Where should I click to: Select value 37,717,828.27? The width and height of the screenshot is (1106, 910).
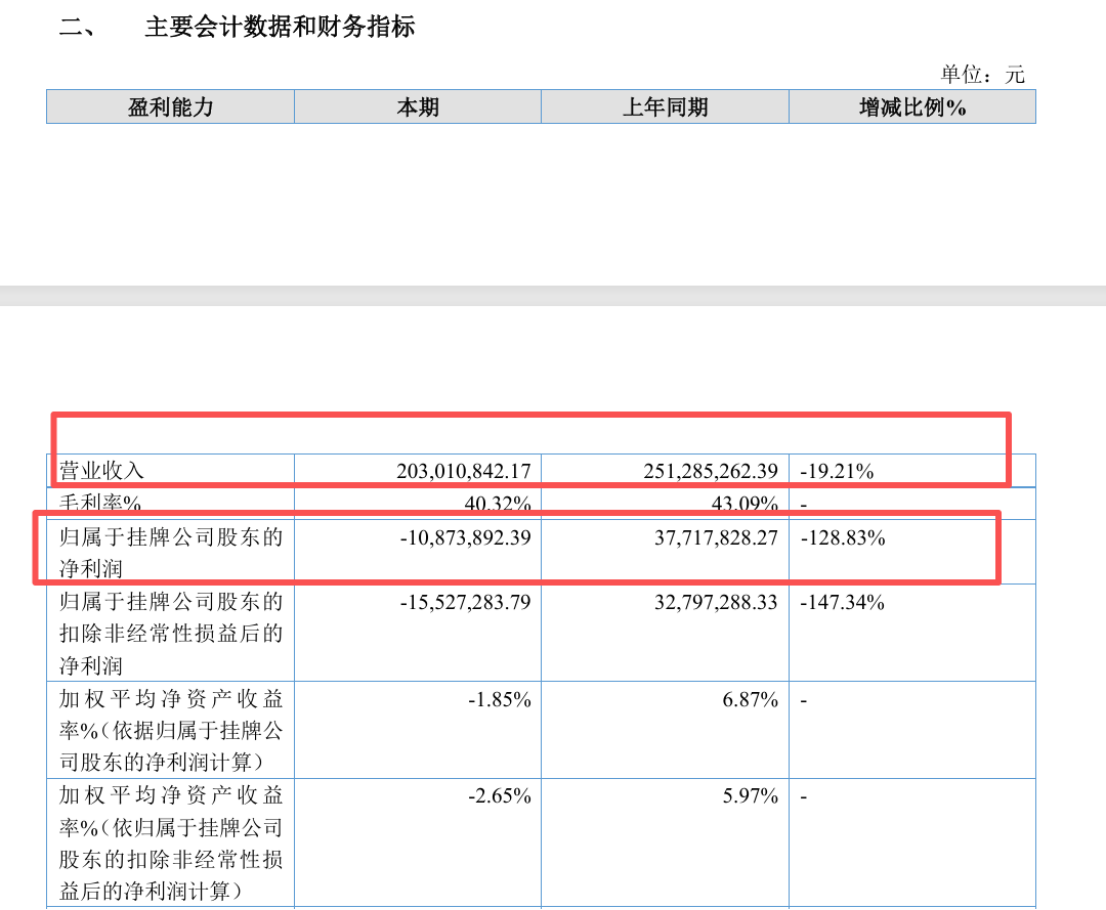pyautogui.click(x=716, y=538)
